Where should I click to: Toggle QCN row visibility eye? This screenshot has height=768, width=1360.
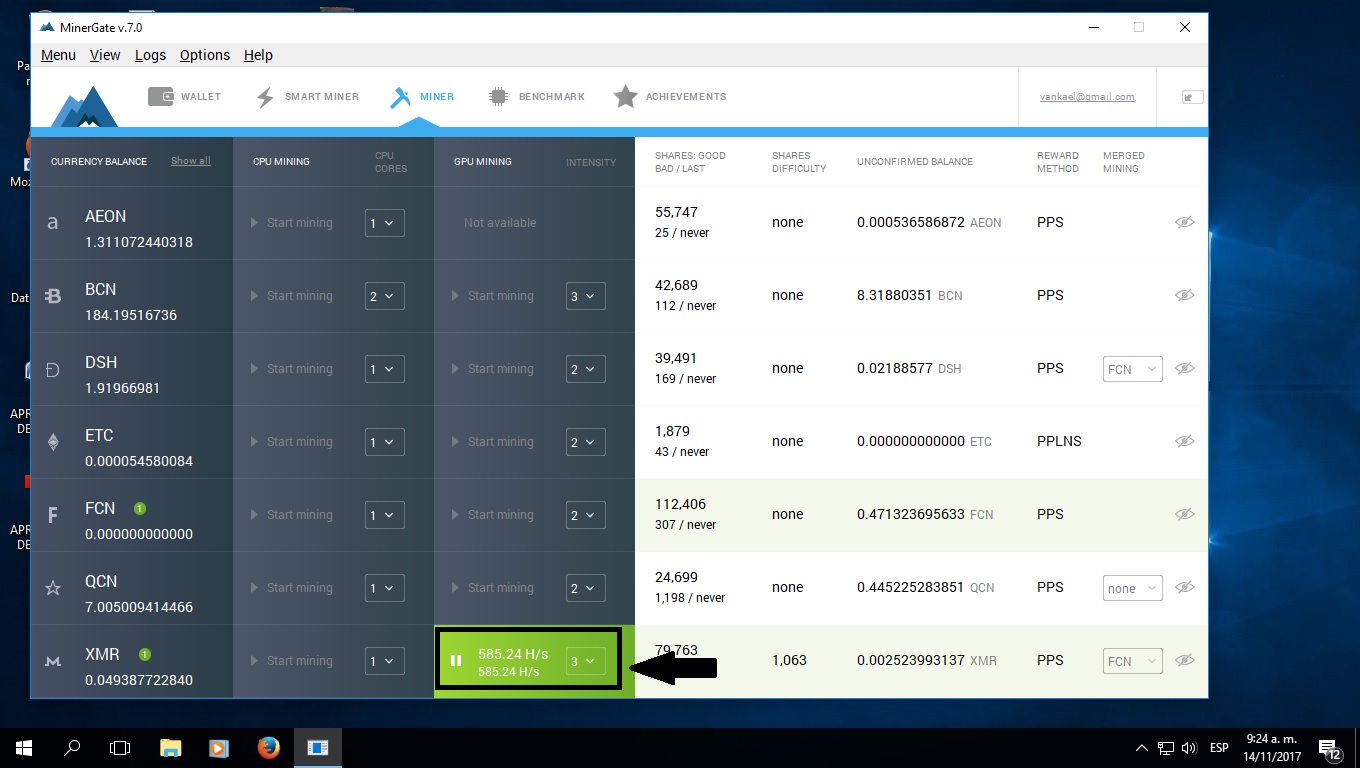(1185, 587)
